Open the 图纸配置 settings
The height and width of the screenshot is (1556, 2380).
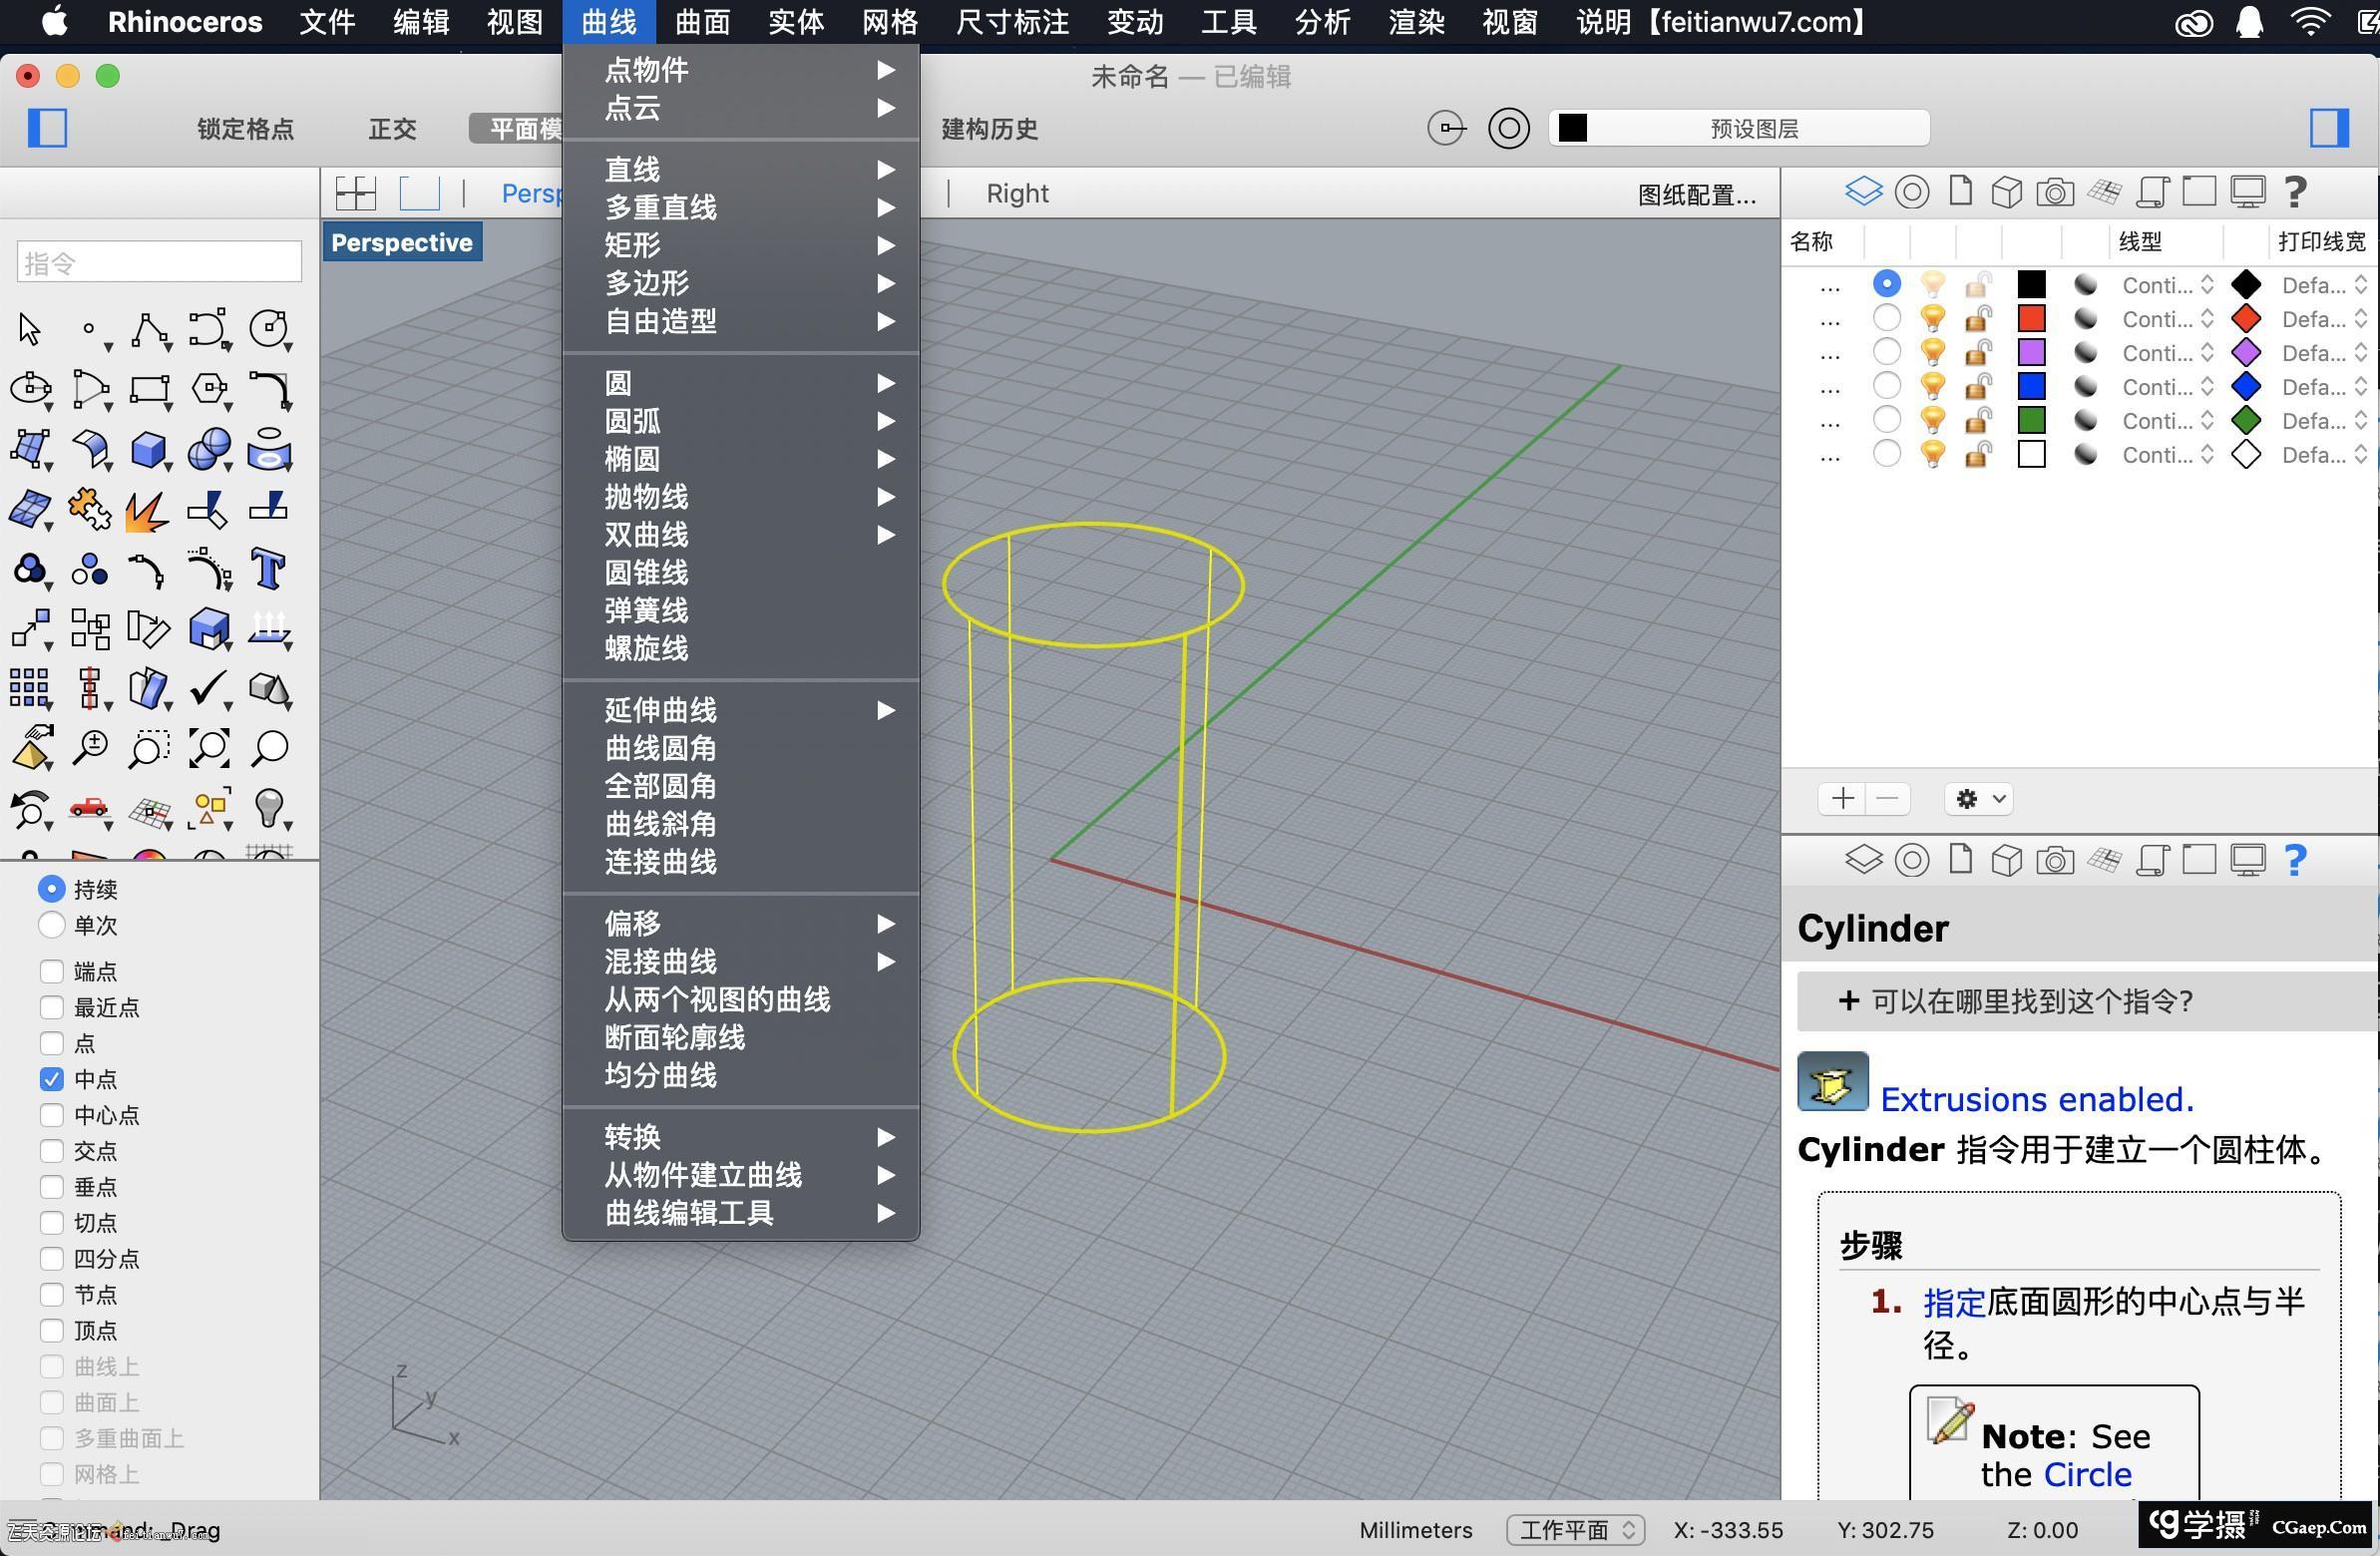click(x=1696, y=194)
